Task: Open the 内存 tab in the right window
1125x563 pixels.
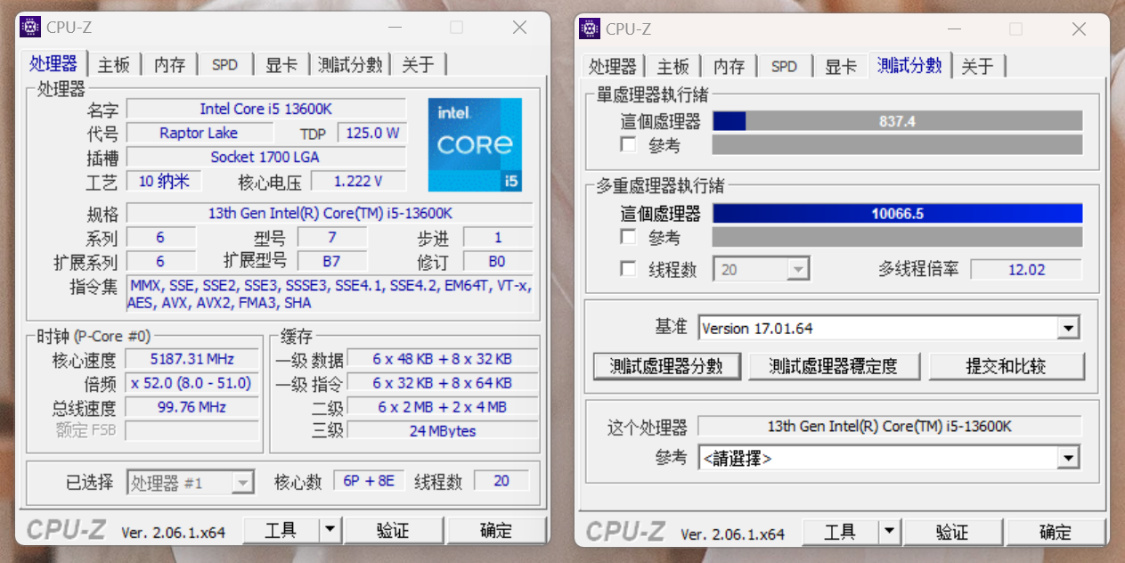Action: coord(729,67)
